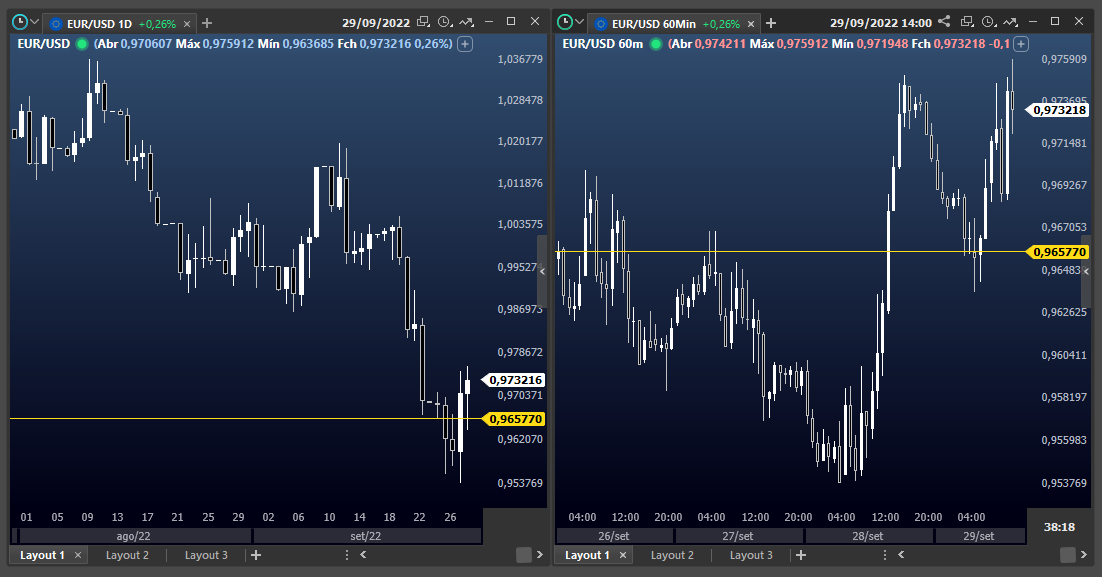Click the plus box after the 1D OHLC values
Viewport: 1102px width, 577px height.
tap(465, 43)
